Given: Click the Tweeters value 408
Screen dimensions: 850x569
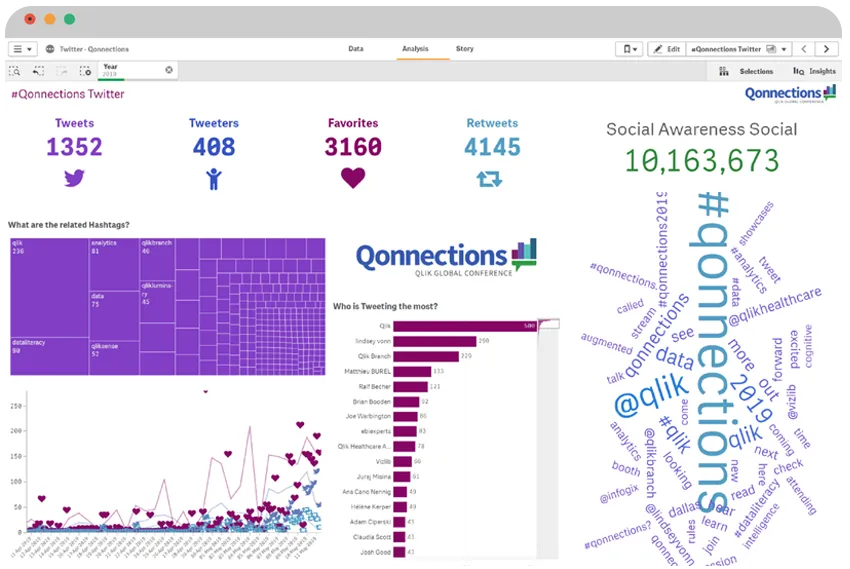Looking at the screenshot, I should 214,147.
